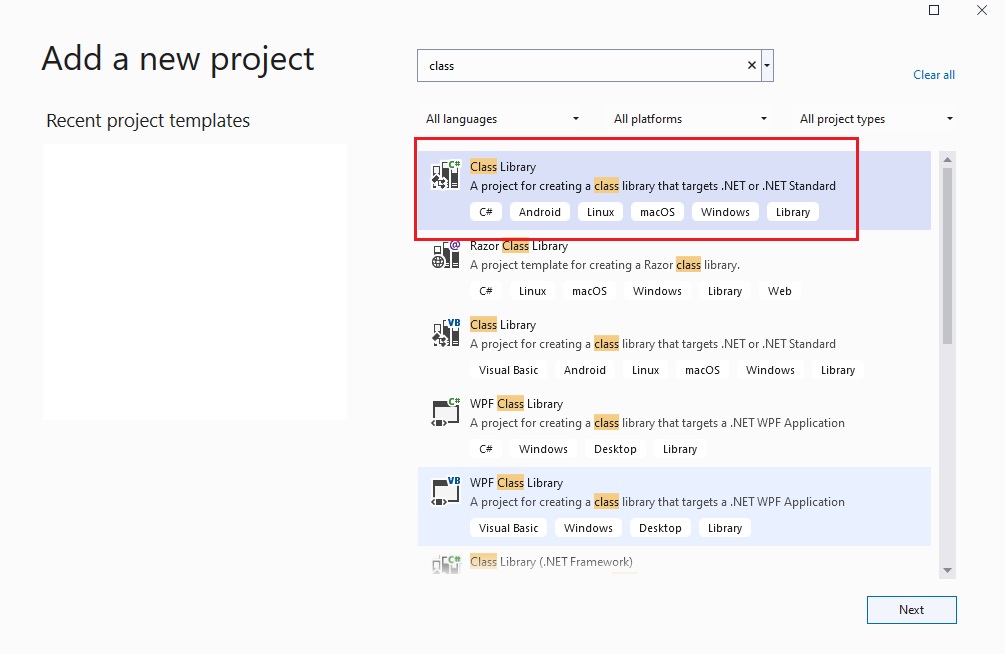Click the Next button
Screen dimensions: 1005x654
click(x=911, y=610)
